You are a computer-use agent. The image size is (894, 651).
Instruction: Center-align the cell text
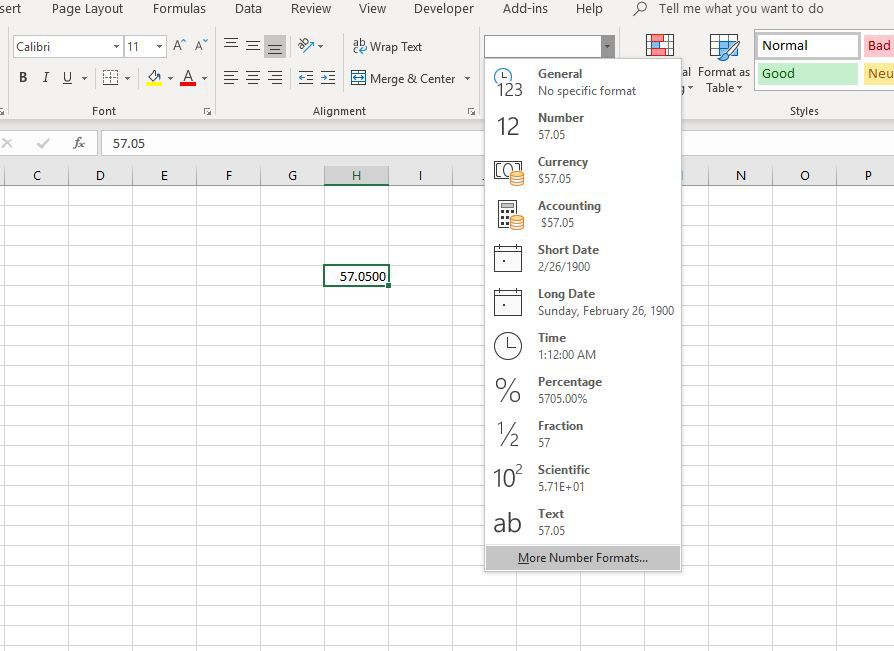point(251,77)
